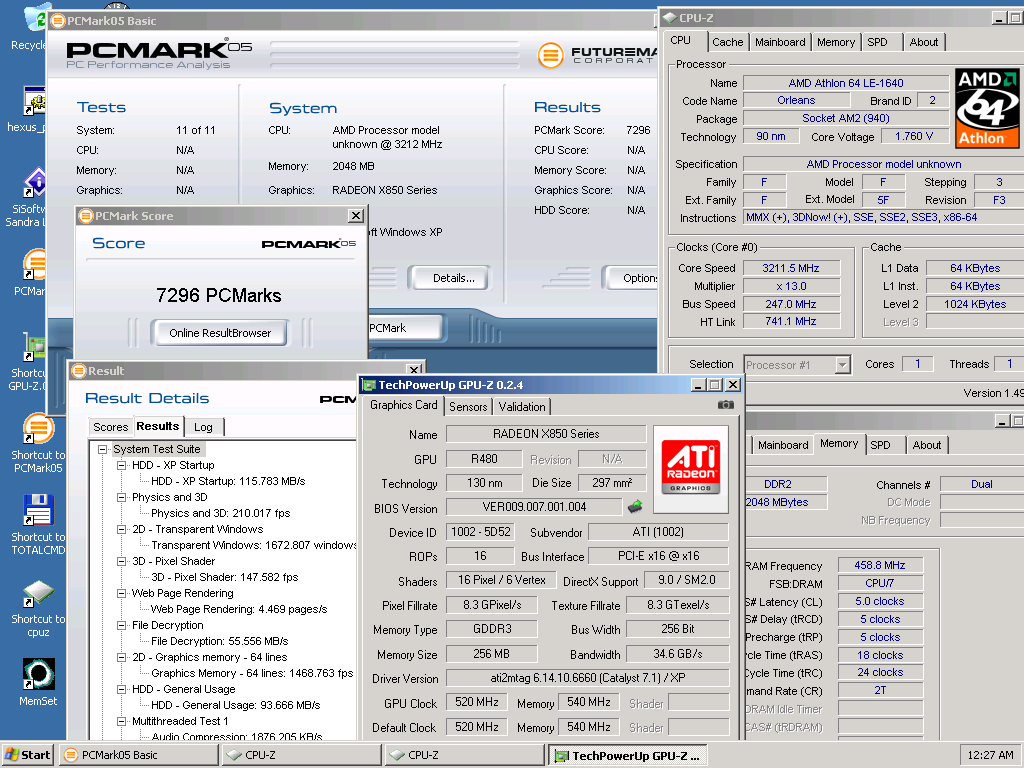Viewport: 1024px width, 768px height.
Task: Collapse the 3D - Pixel Shader node
Action: point(121,561)
